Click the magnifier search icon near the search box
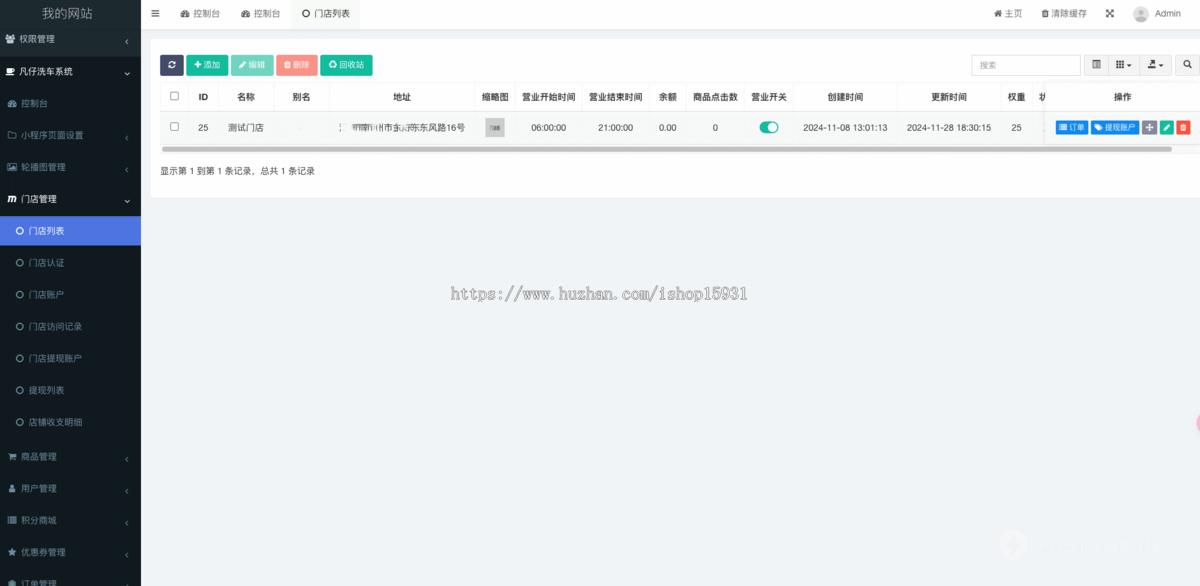 click(1187, 64)
